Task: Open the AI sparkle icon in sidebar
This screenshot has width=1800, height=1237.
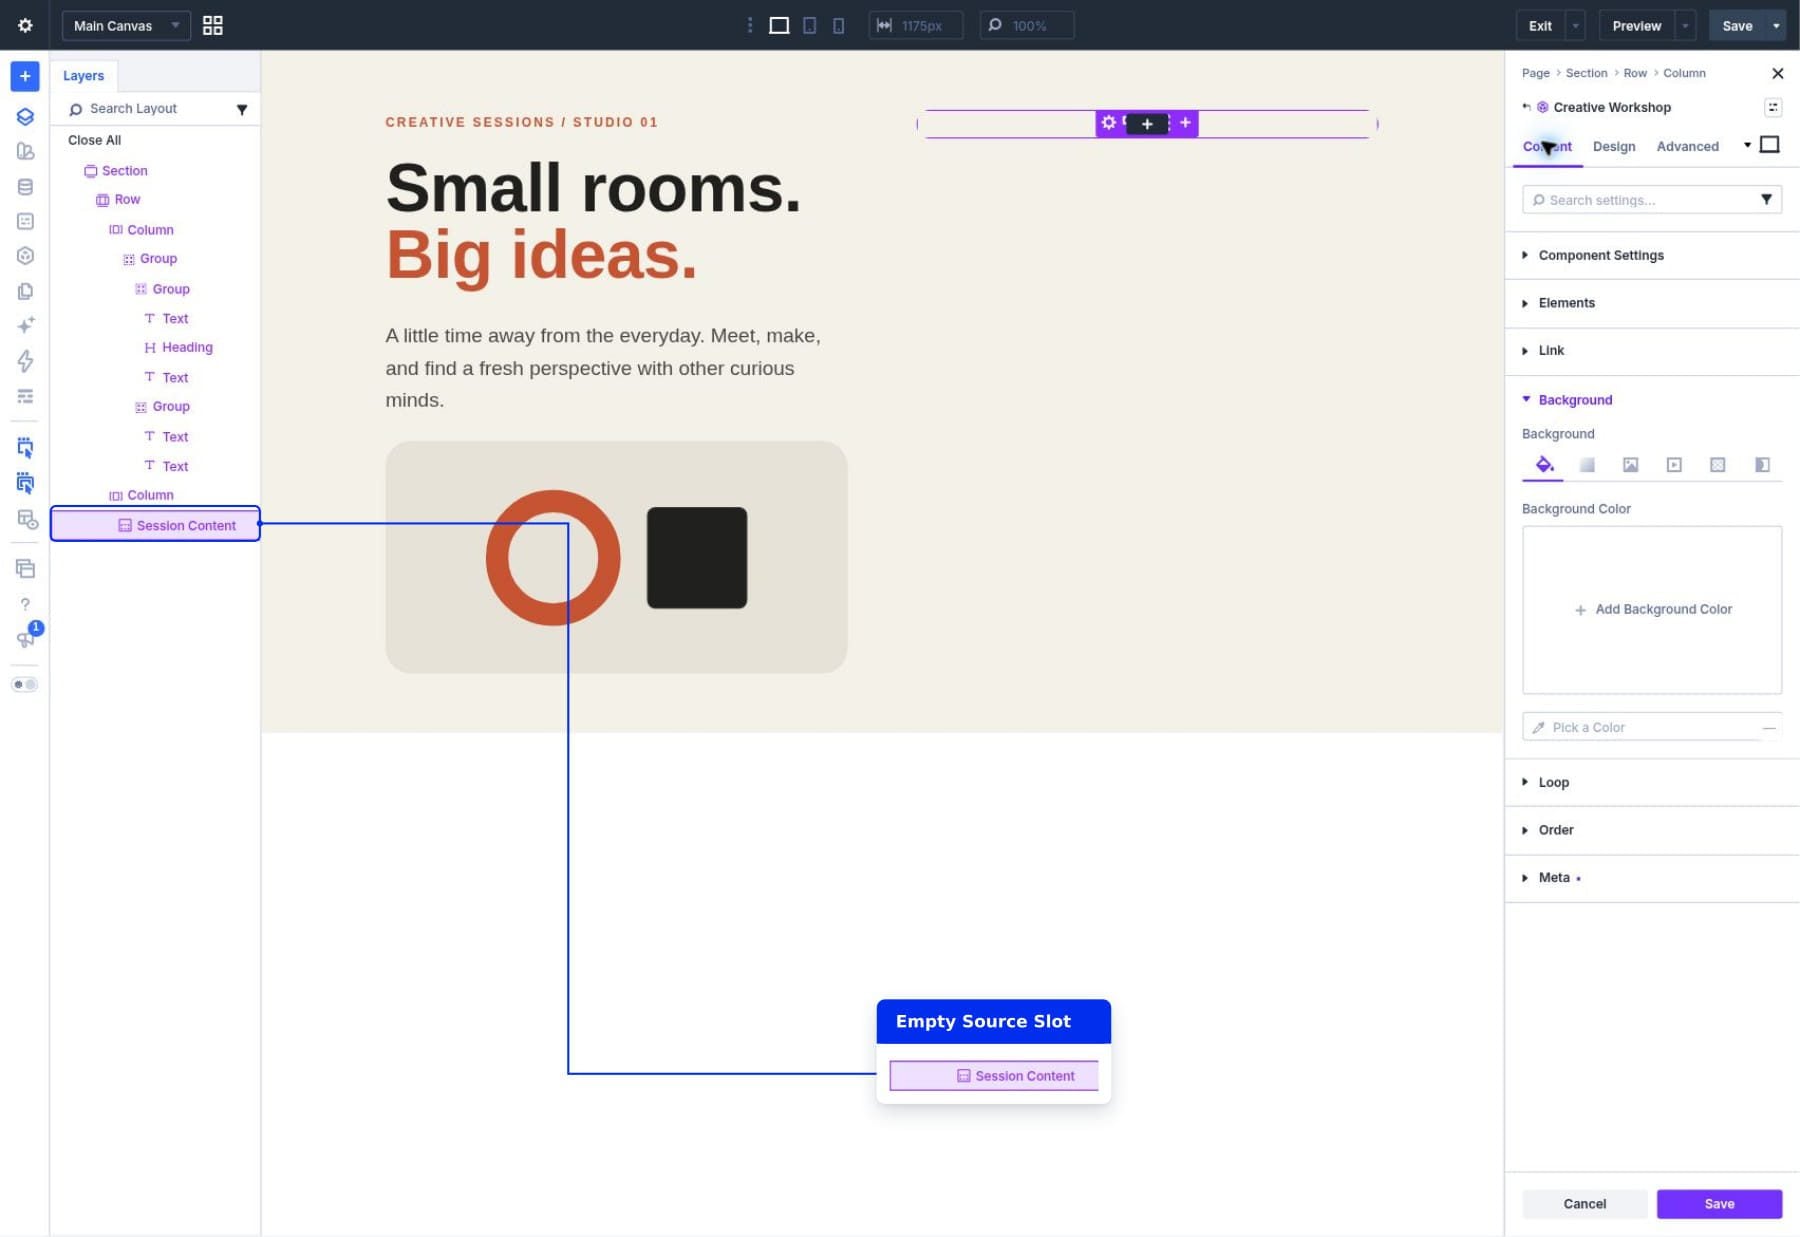Action: (25, 325)
